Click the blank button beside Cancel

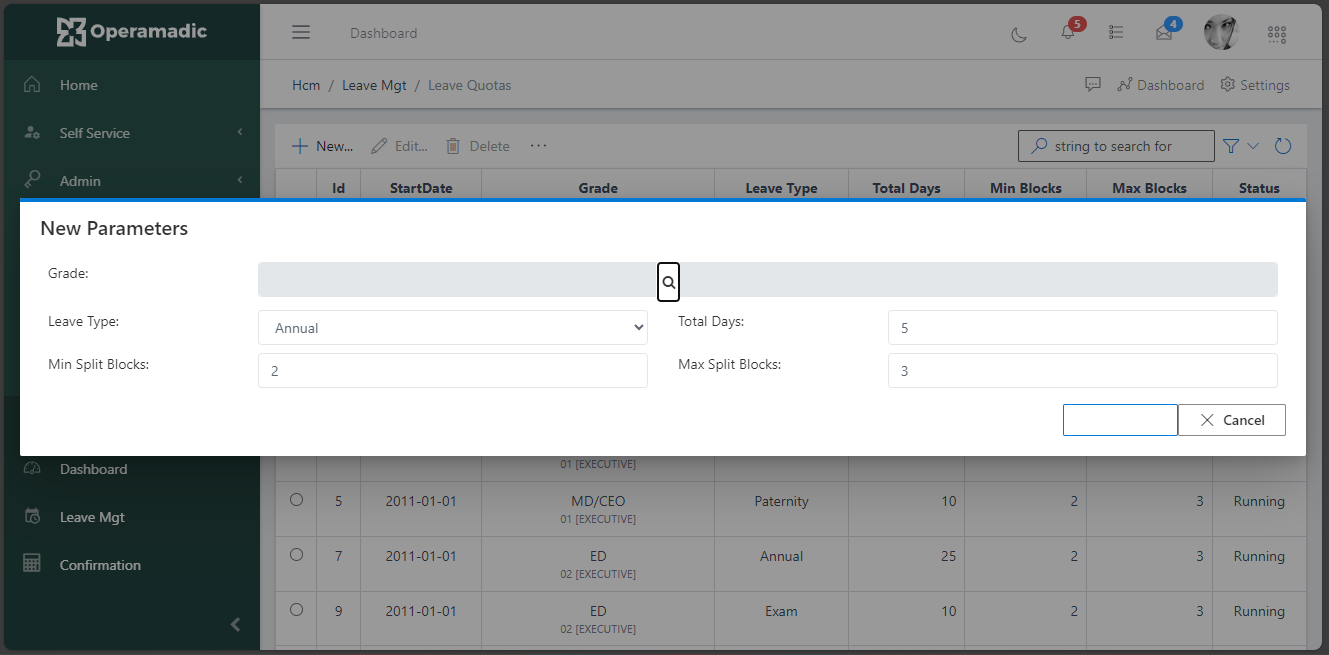click(x=1120, y=420)
